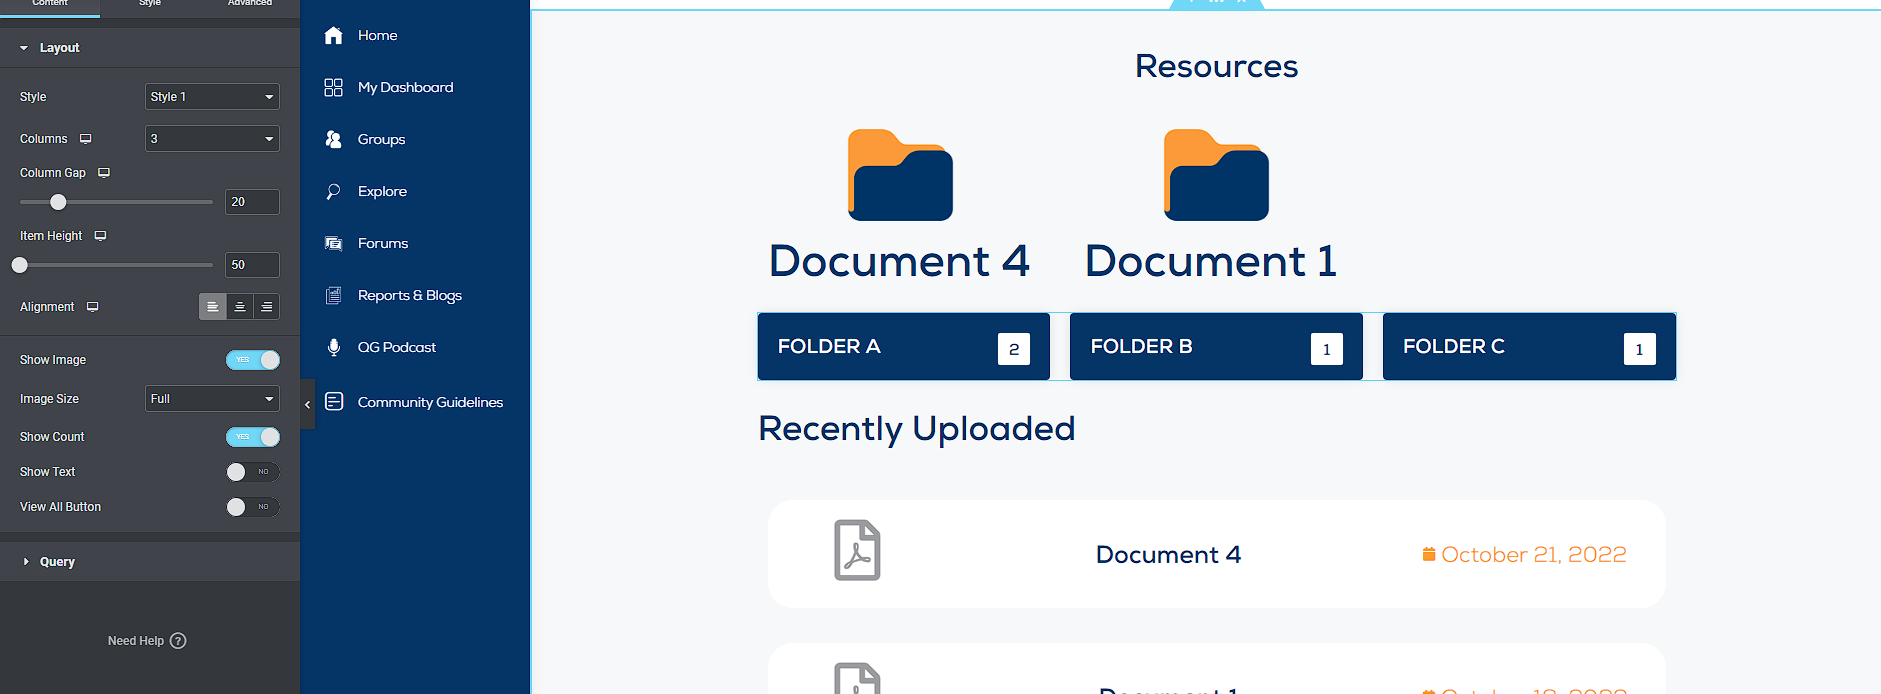This screenshot has width=1881, height=694.
Task: Open the Image Size dropdown showing Full
Action: coord(212,399)
